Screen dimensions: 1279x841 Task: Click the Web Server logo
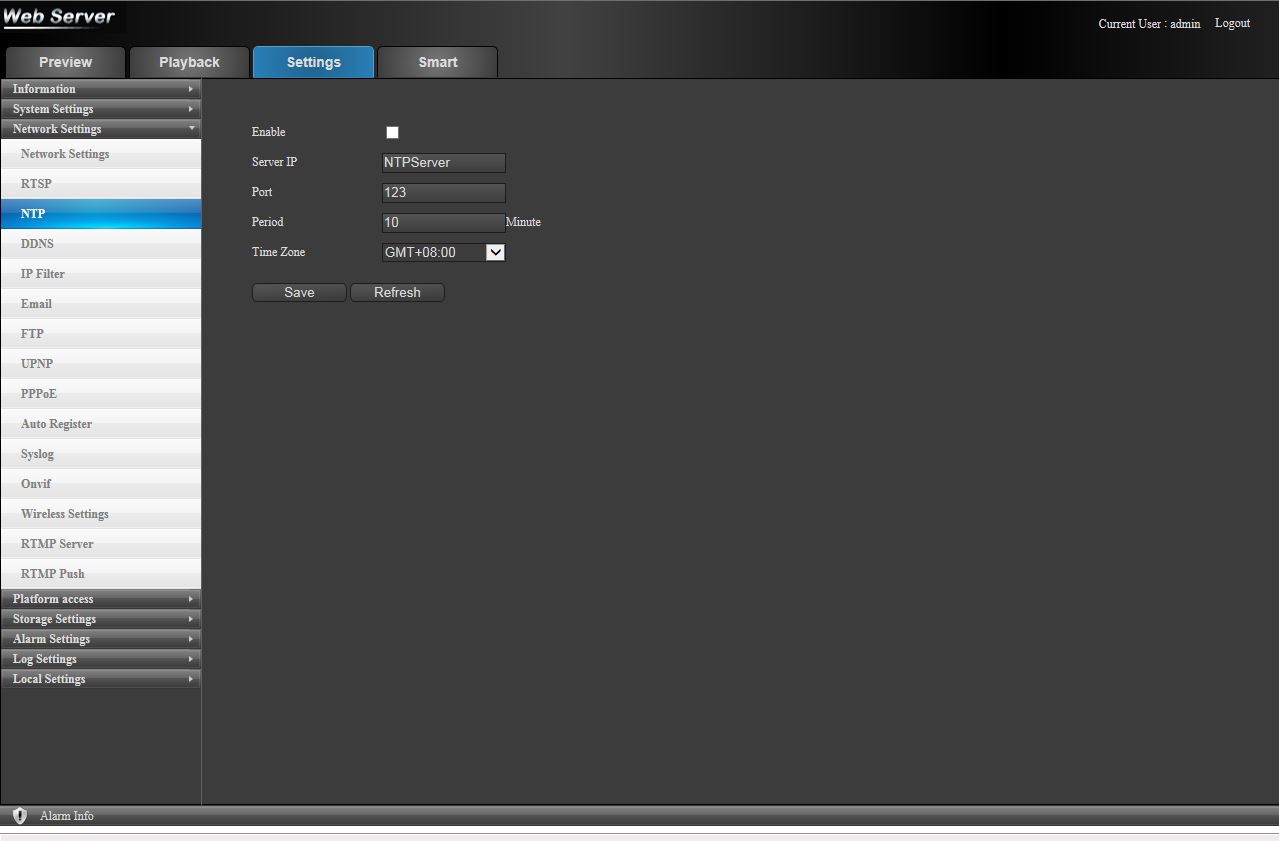click(x=60, y=17)
